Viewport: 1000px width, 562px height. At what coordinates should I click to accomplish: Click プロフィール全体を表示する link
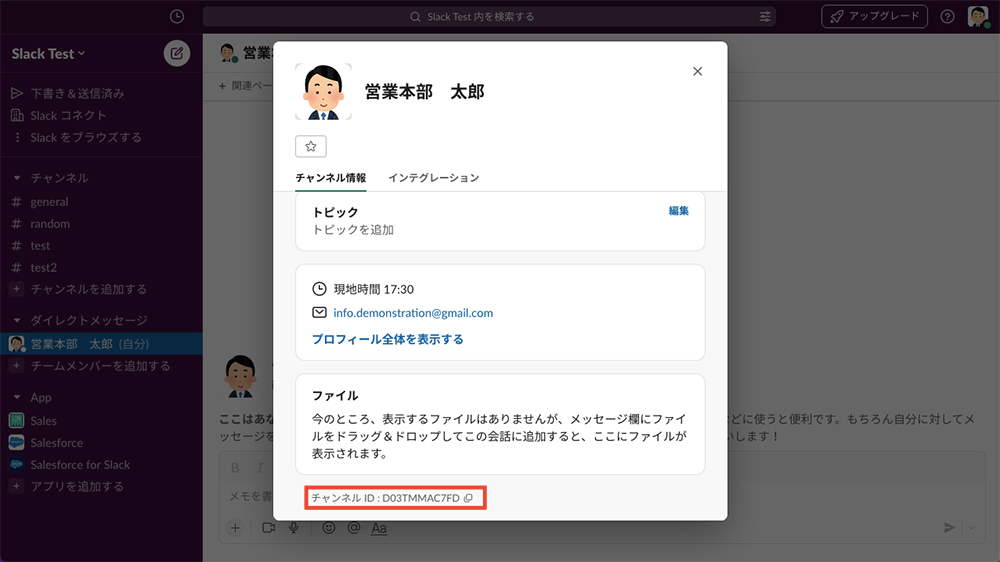pyautogui.click(x=388, y=339)
